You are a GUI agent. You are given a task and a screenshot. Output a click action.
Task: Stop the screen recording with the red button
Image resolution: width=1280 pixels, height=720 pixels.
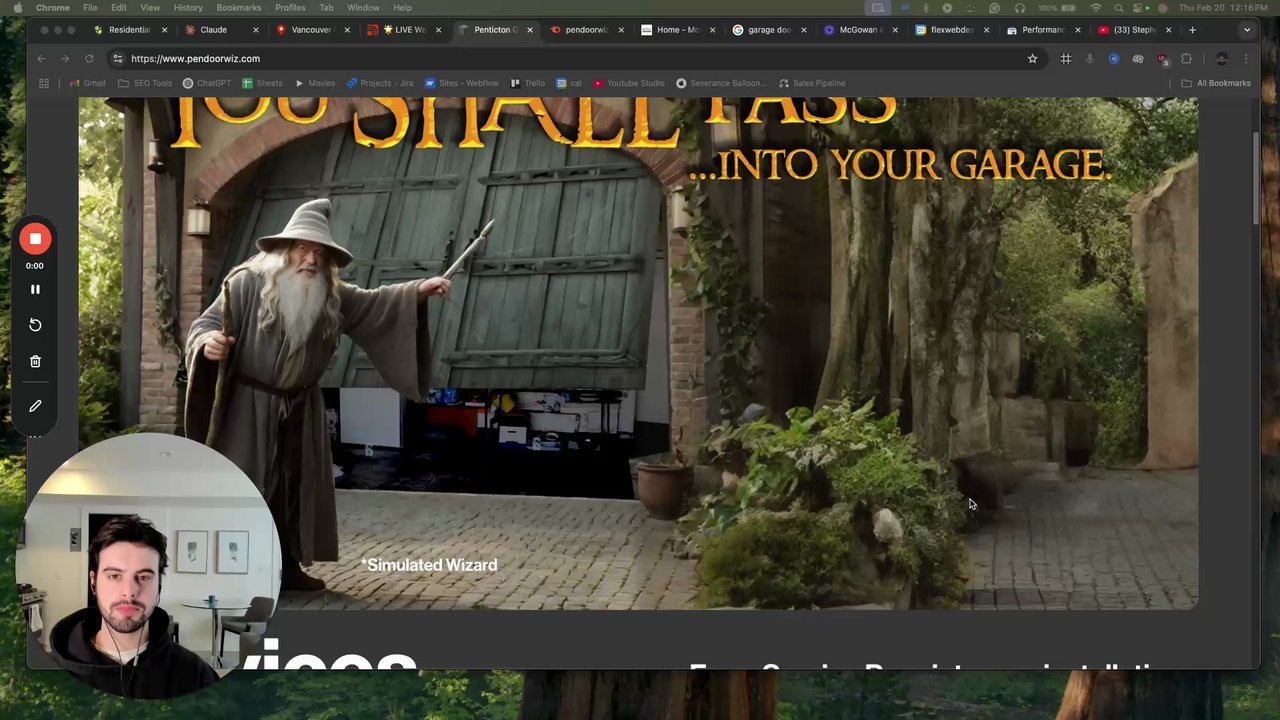(x=35, y=239)
